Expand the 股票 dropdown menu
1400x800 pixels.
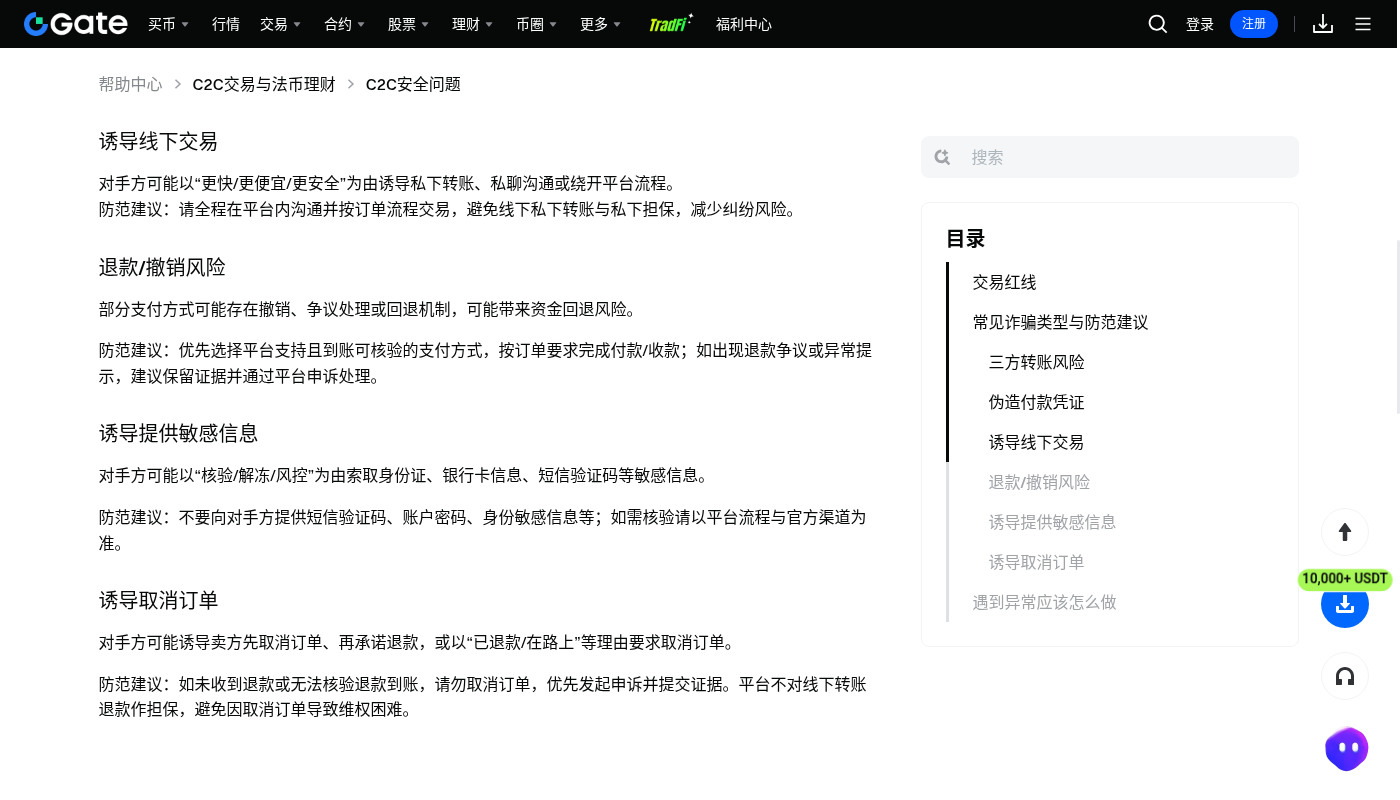click(x=408, y=24)
